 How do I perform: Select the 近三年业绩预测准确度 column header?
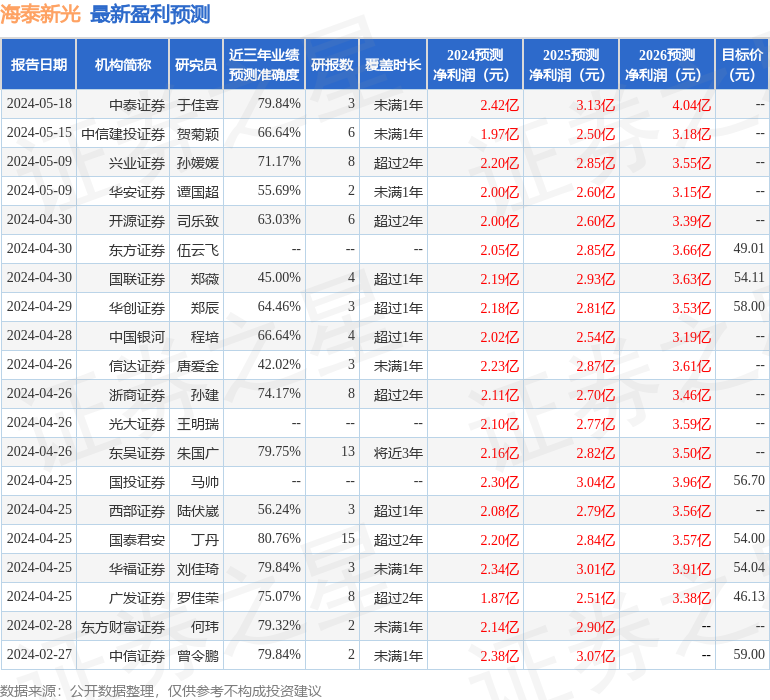[x=264, y=64]
